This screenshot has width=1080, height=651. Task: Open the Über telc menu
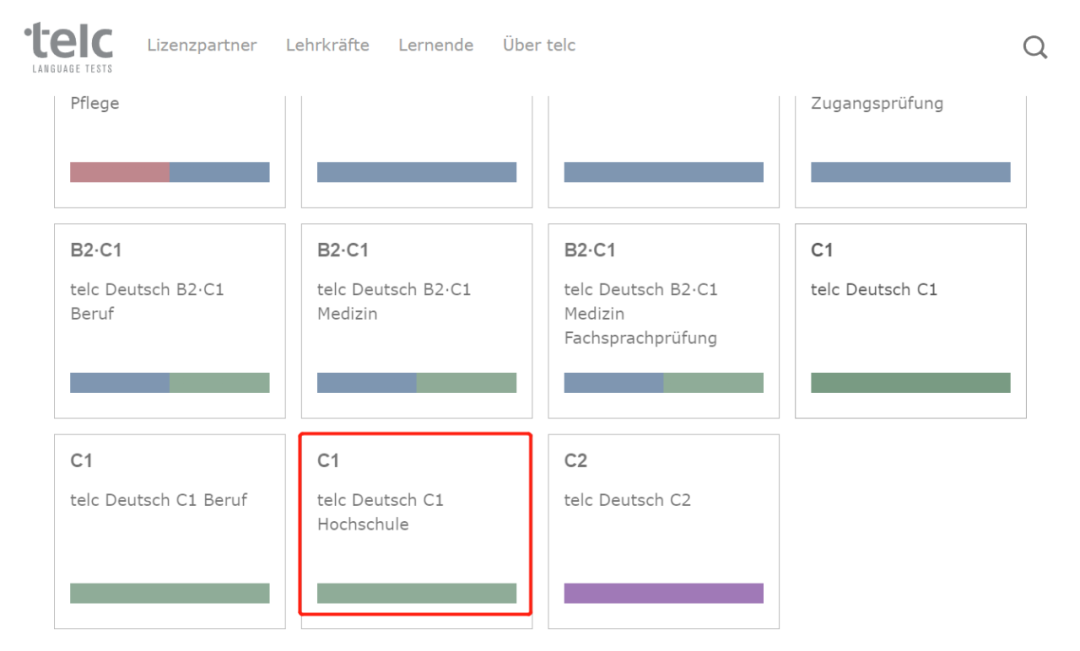tap(539, 45)
